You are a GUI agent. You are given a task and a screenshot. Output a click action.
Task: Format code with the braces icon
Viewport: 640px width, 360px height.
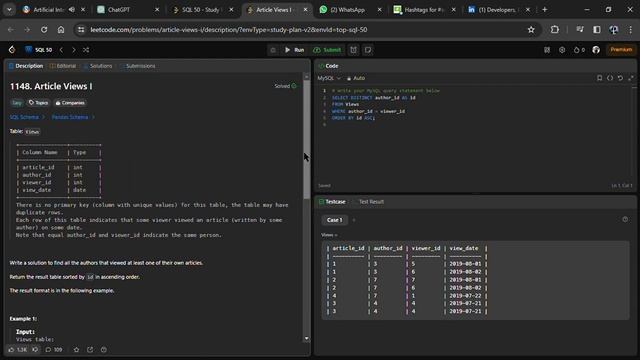pos(610,78)
